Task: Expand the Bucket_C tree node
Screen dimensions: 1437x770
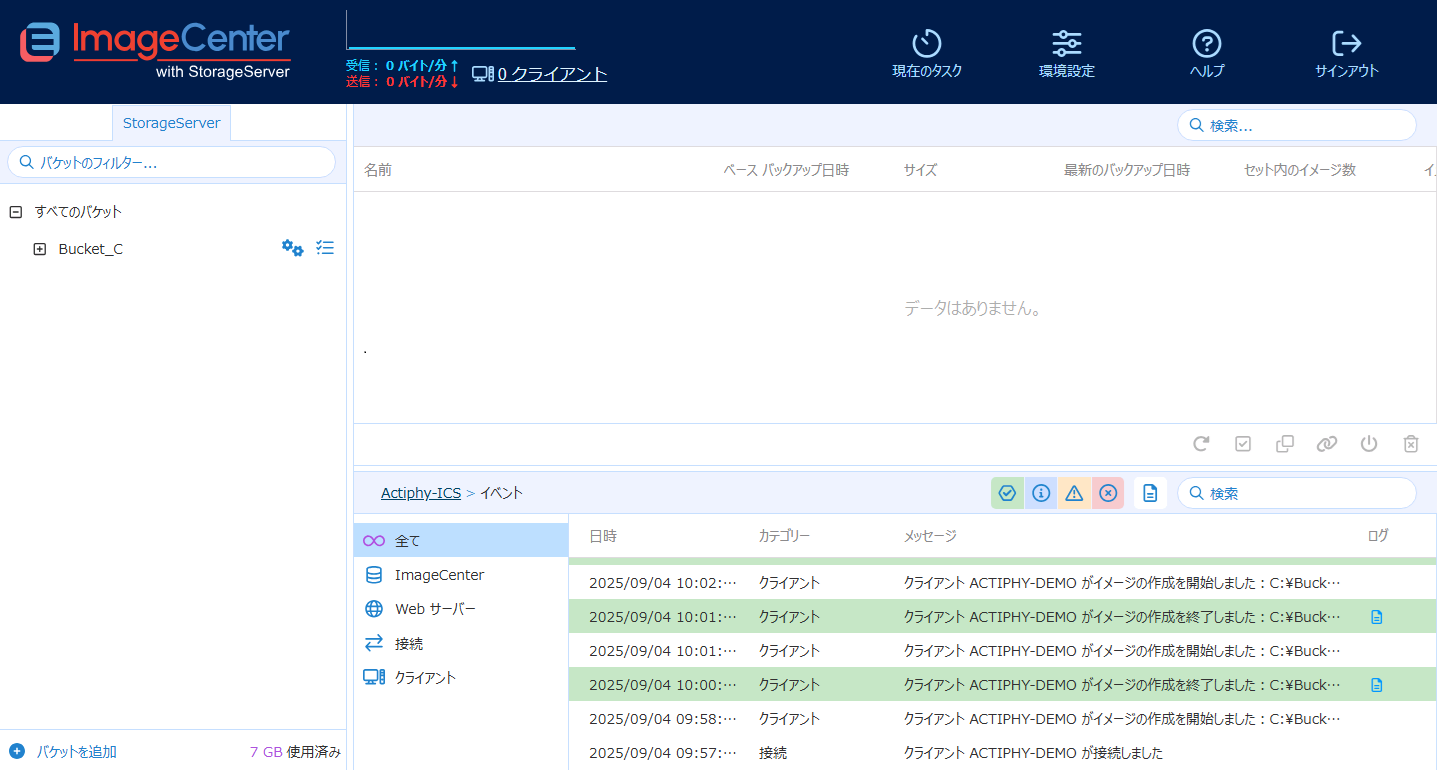Action: coord(40,249)
